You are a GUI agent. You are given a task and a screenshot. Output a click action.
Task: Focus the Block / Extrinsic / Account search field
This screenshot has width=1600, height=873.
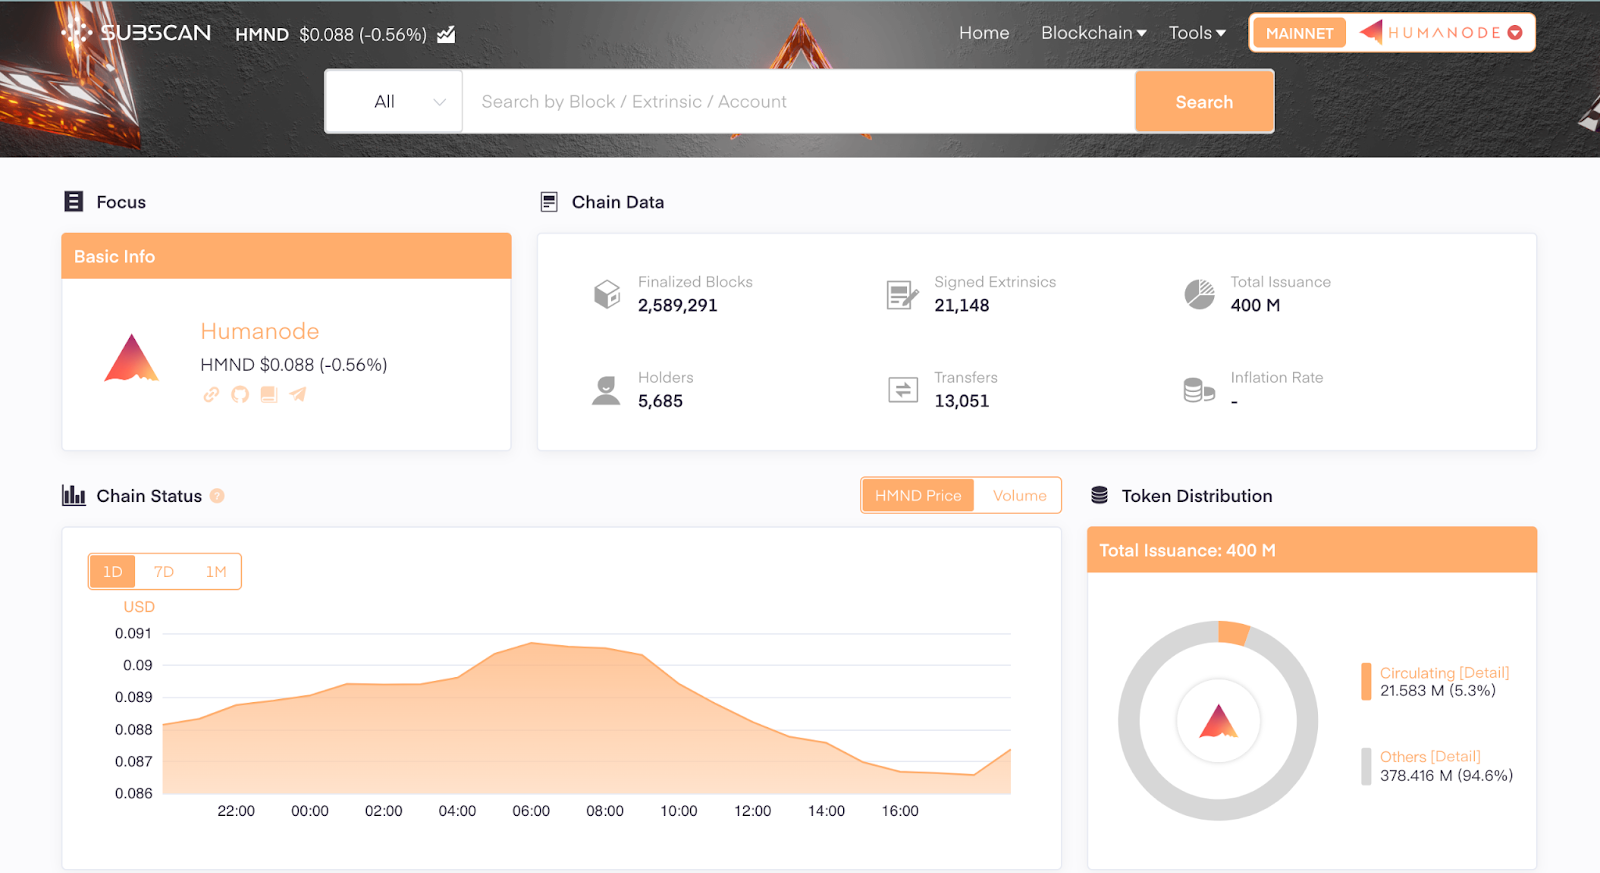(x=798, y=101)
